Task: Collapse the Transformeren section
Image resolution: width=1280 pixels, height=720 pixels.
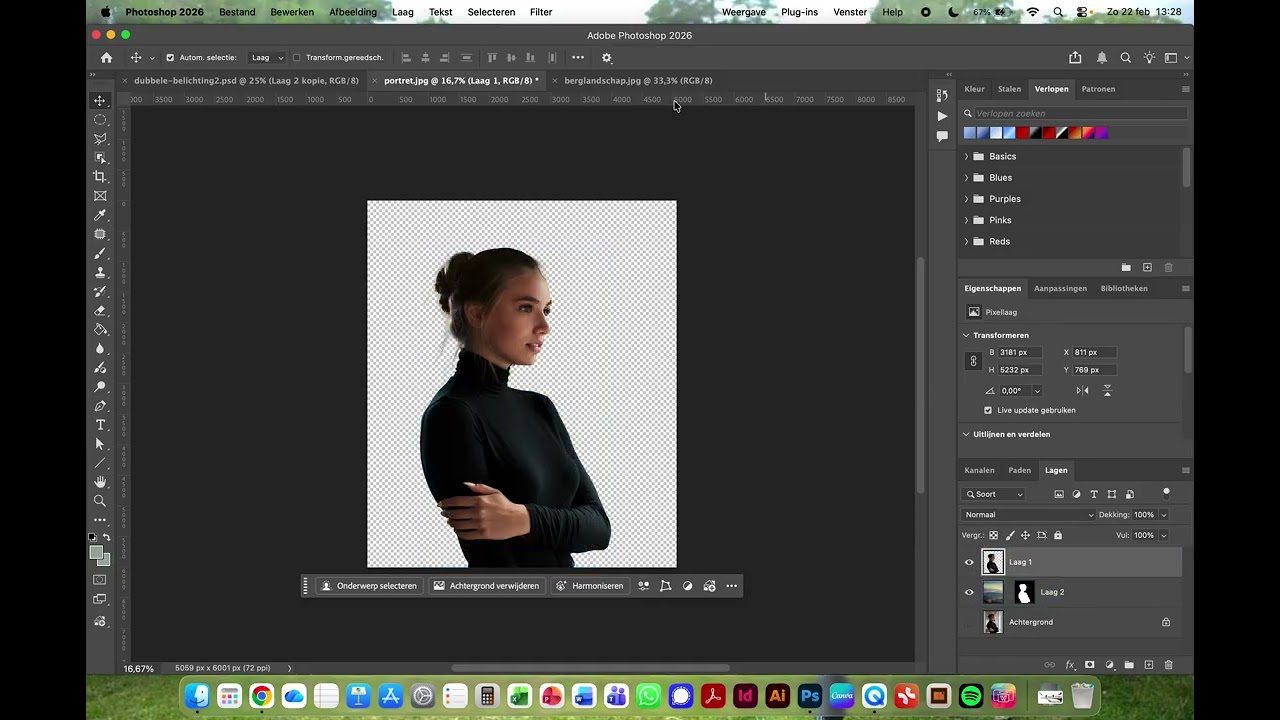Action: point(966,335)
